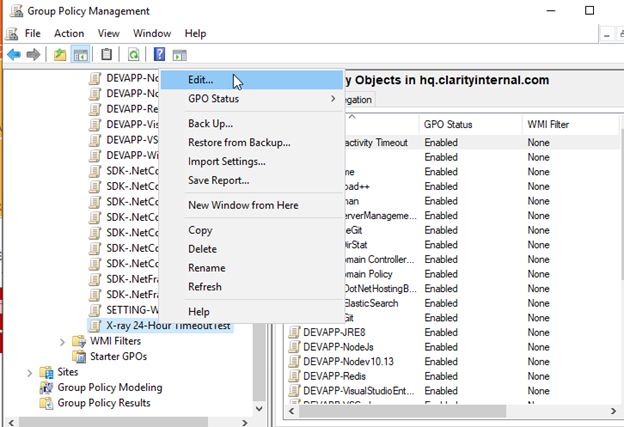This screenshot has height=427, width=624.
Task: Open the File menu
Action: click(33, 33)
